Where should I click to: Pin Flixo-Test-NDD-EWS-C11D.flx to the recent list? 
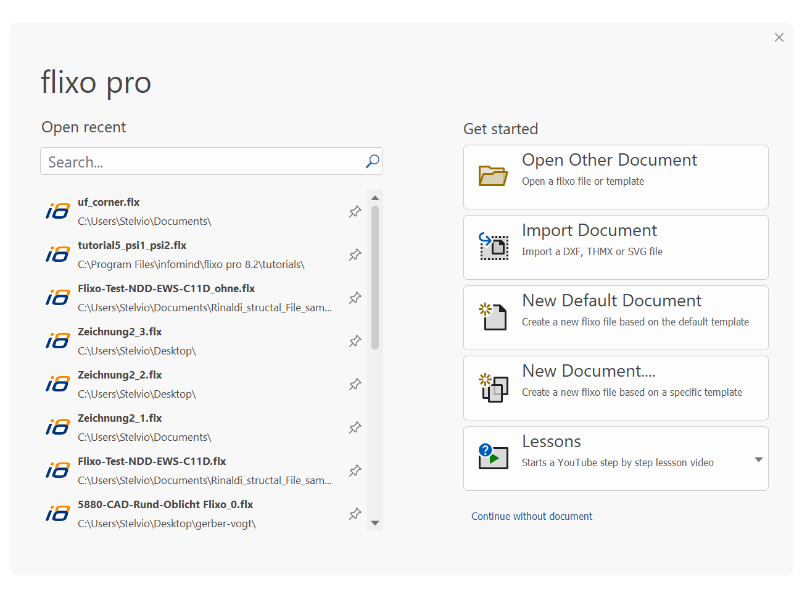click(355, 470)
